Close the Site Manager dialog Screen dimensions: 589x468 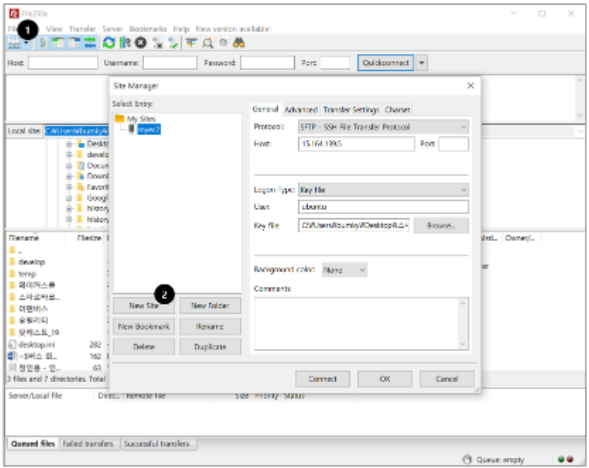(470, 86)
